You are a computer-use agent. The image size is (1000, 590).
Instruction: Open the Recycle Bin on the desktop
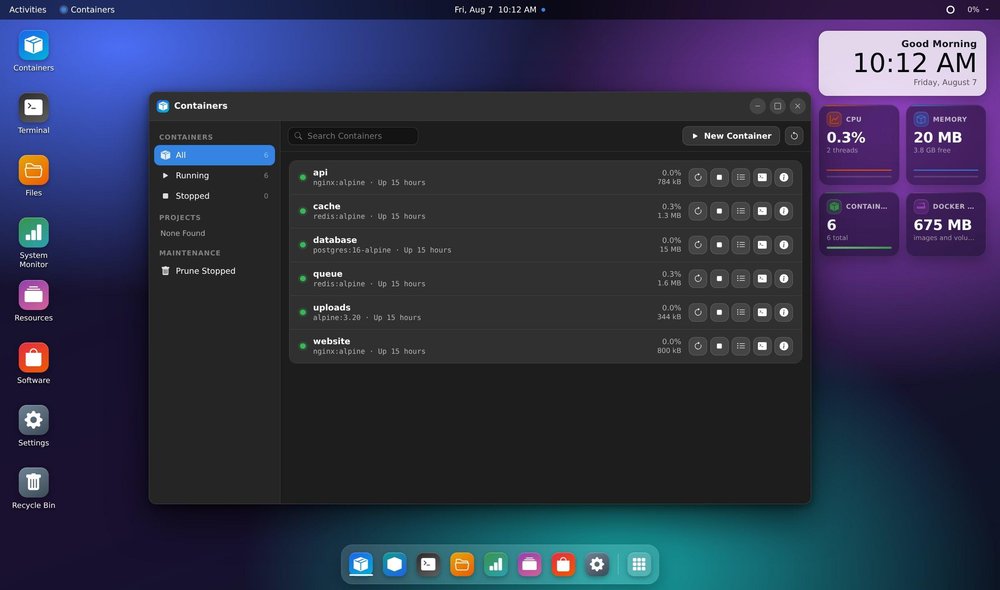33,489
